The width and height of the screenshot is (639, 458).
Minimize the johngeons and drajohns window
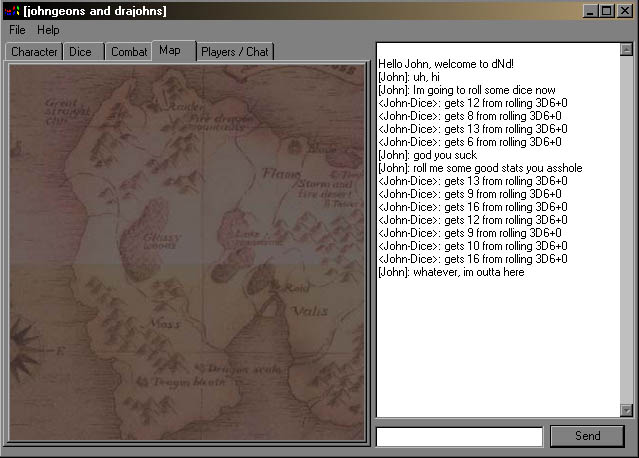click(x=590, y=11)
